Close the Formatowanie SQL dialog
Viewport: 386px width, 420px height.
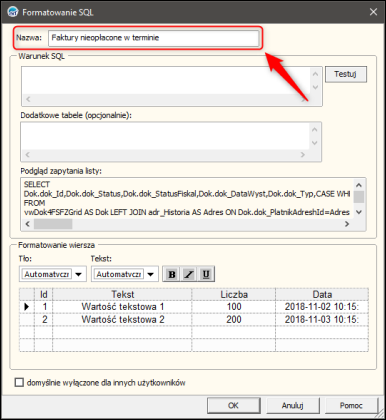[373, 12]
